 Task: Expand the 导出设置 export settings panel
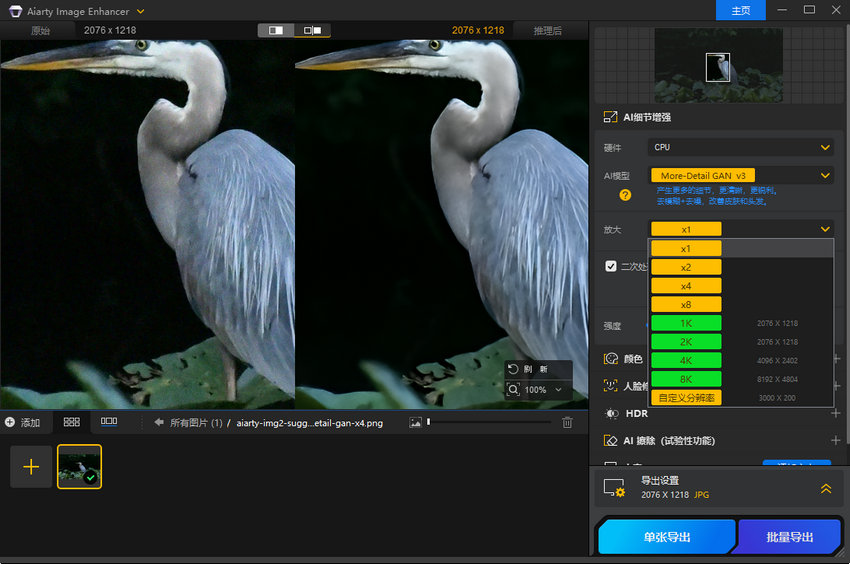pyautogui.click(x=825, y=488)
